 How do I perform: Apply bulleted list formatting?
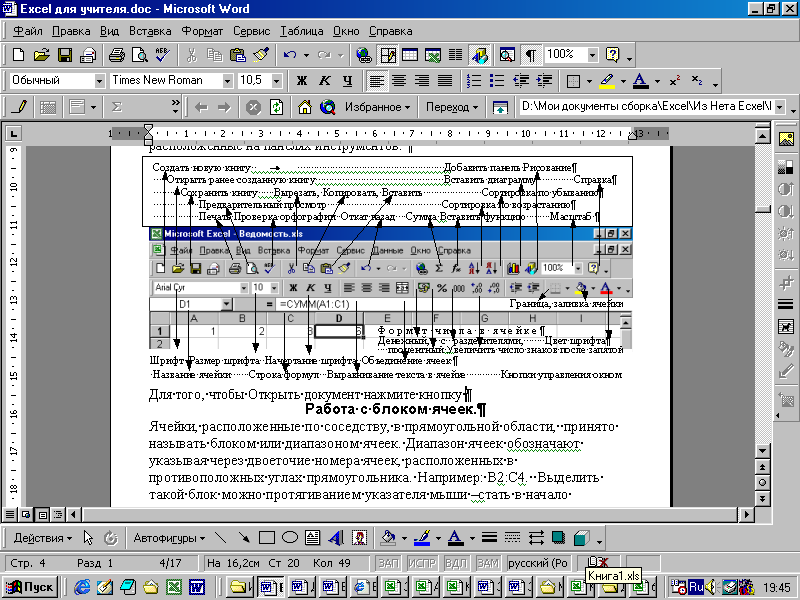click(x=497, y=81)
